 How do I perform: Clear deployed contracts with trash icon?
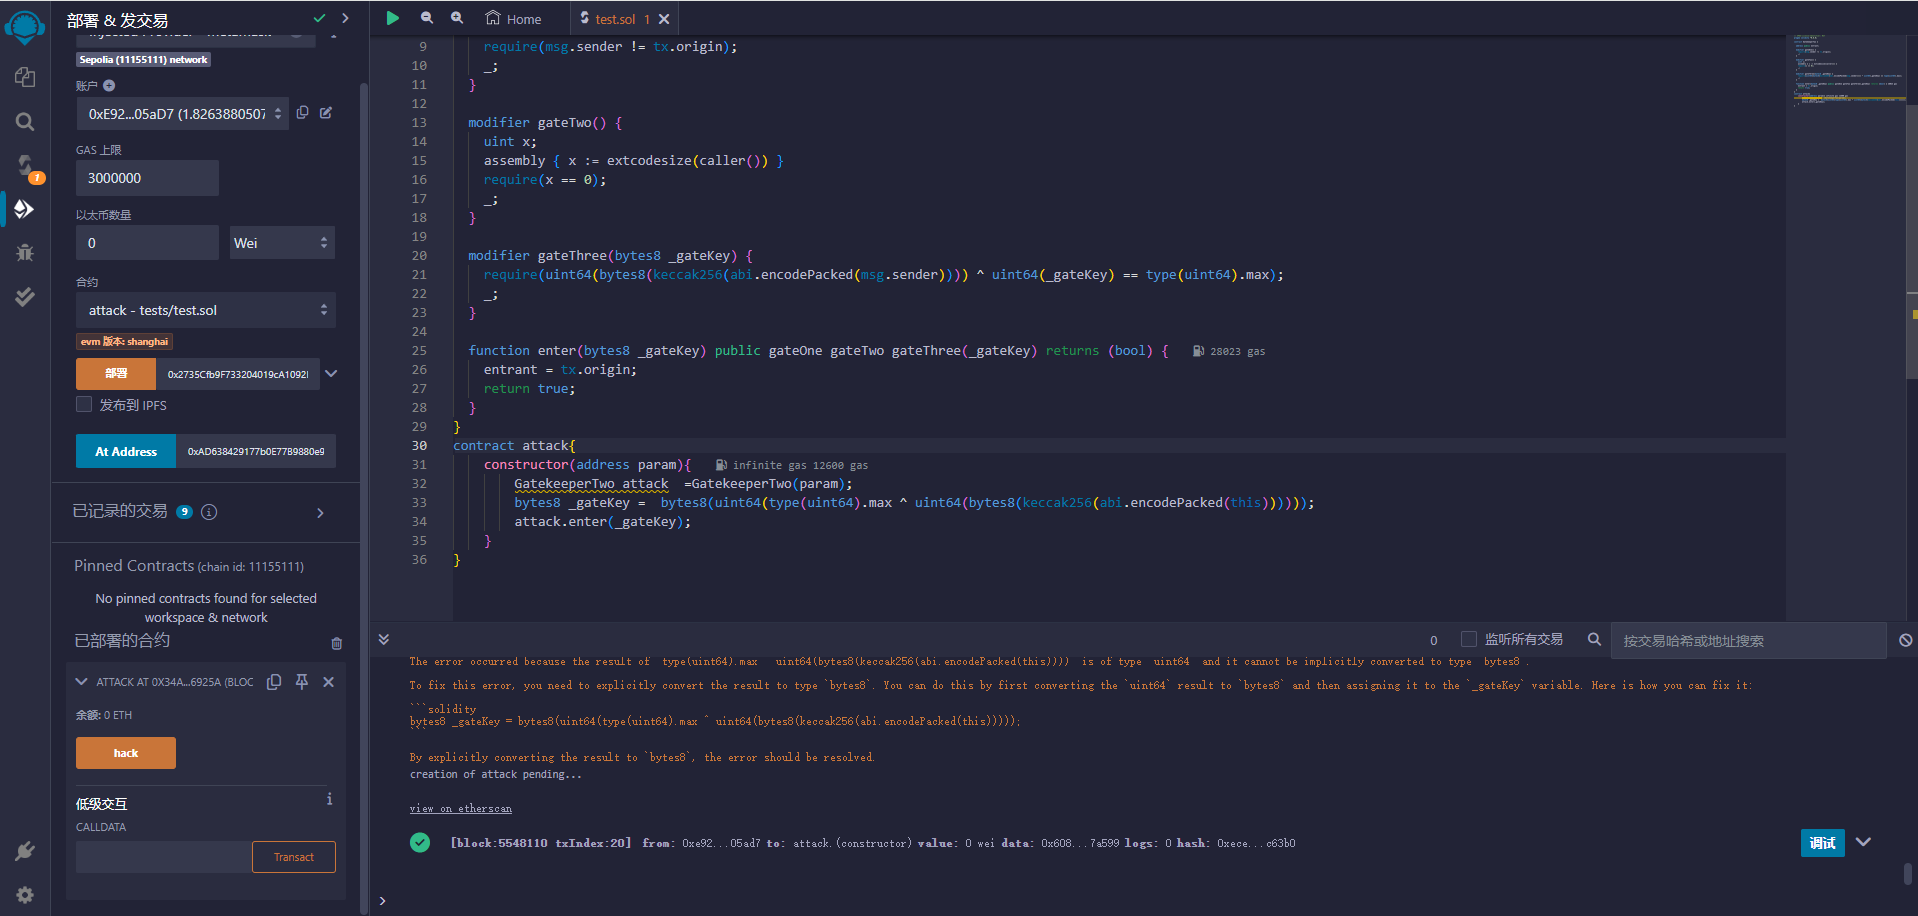(x=337, y=643)
